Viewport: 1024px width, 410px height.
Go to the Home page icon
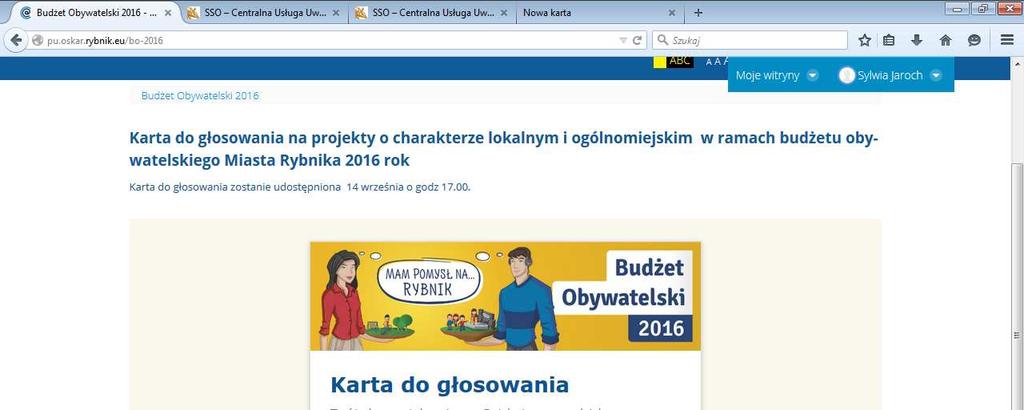[x=945, y=40]
